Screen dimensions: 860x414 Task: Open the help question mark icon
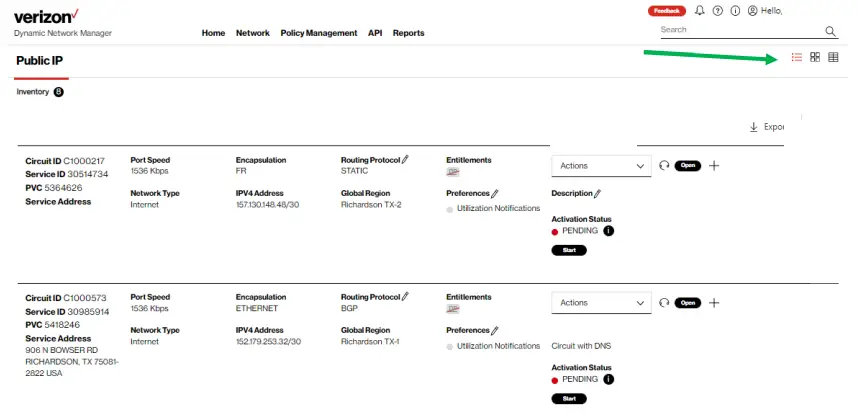pos(717,11)
